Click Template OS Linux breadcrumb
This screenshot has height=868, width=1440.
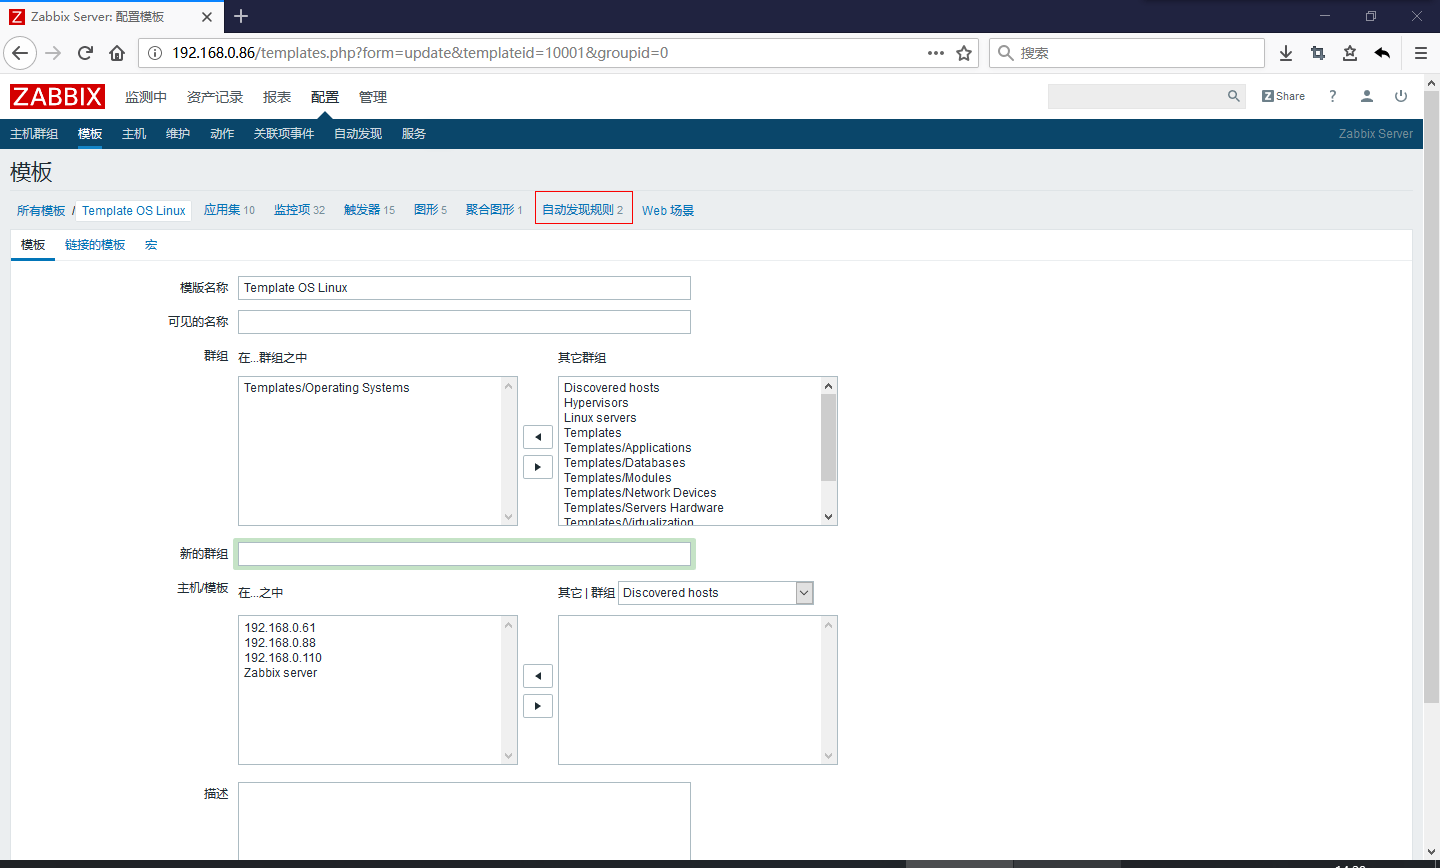[134, 211]
